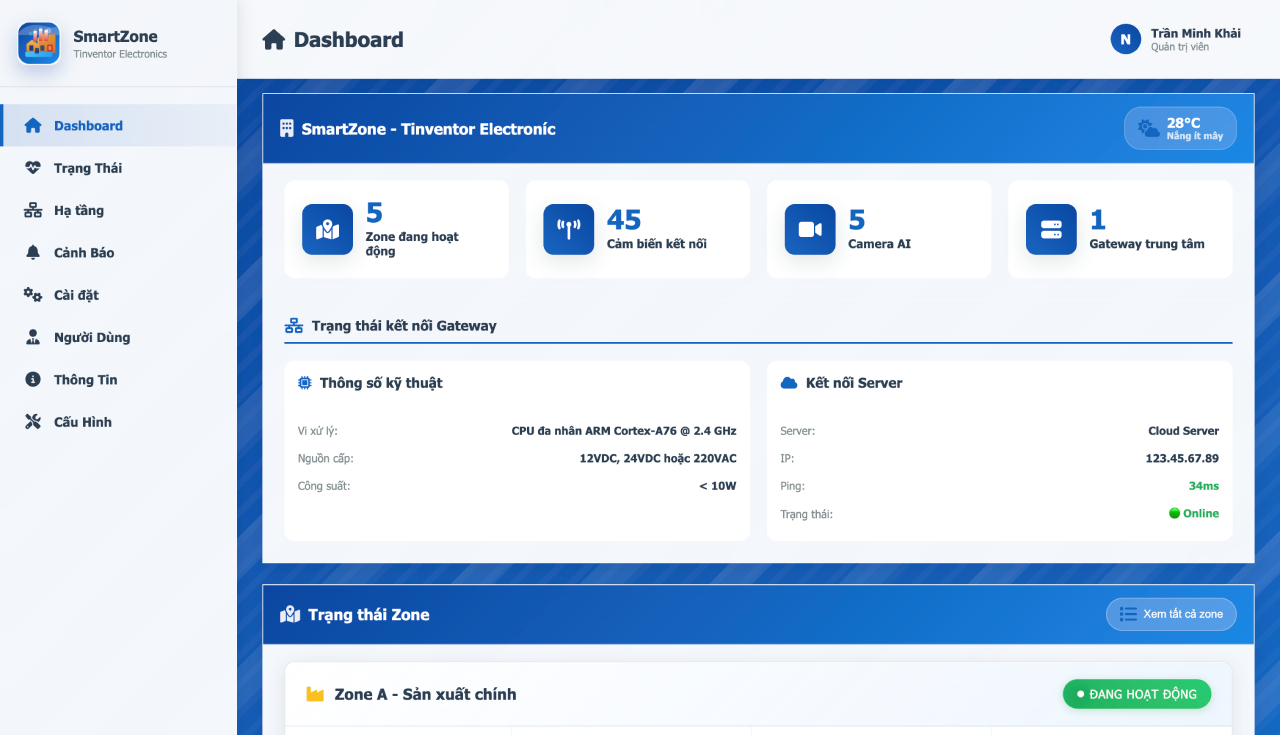The image size is (1280, 735).
Task: Click the ĐANG HOẠT ĐỘNG status badge
Action: (x=1136, y=694)
